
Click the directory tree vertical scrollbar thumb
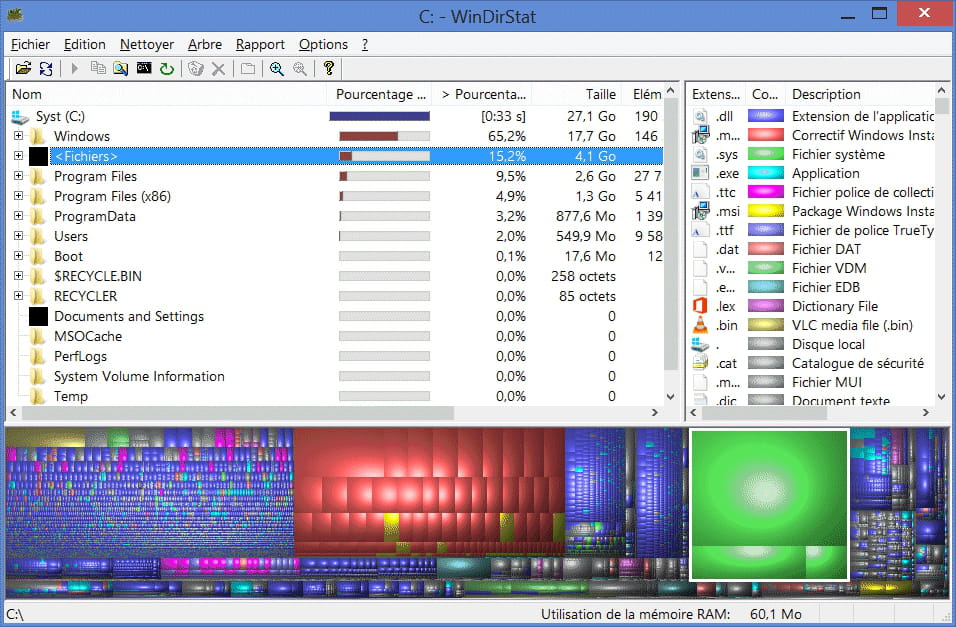(670, 235)
